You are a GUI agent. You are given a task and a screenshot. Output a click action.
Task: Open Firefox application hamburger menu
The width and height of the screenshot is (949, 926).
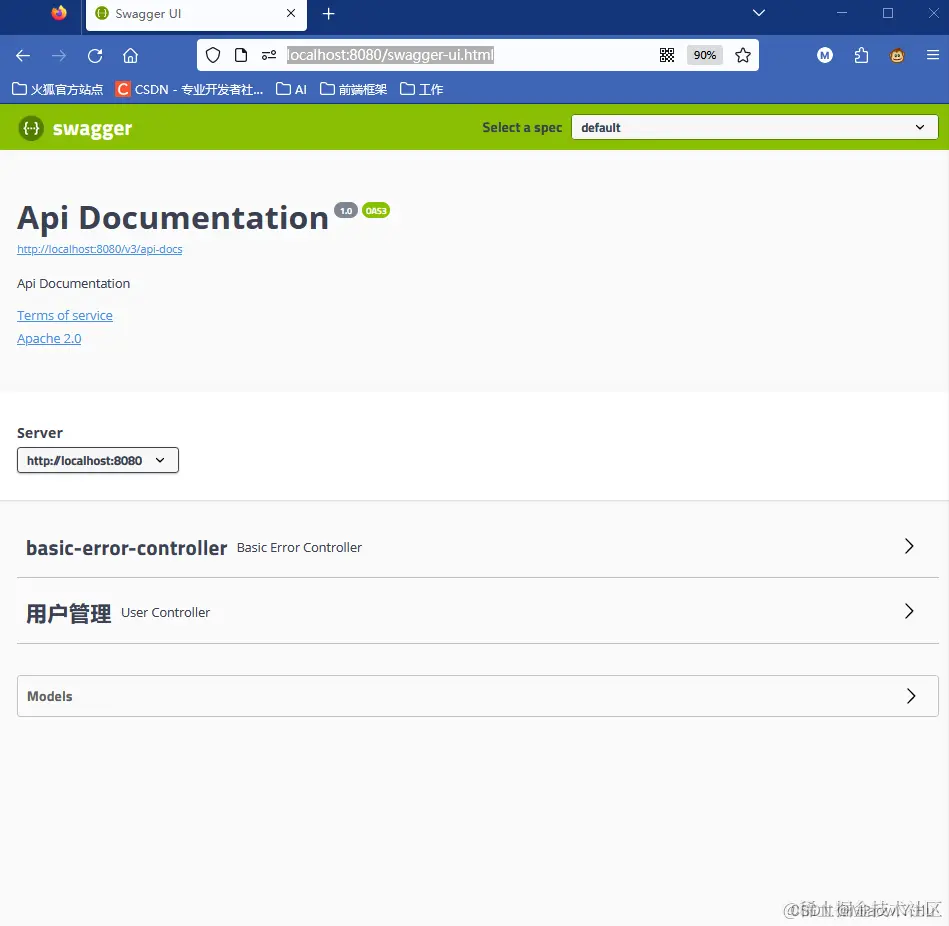tap(933, 55)
